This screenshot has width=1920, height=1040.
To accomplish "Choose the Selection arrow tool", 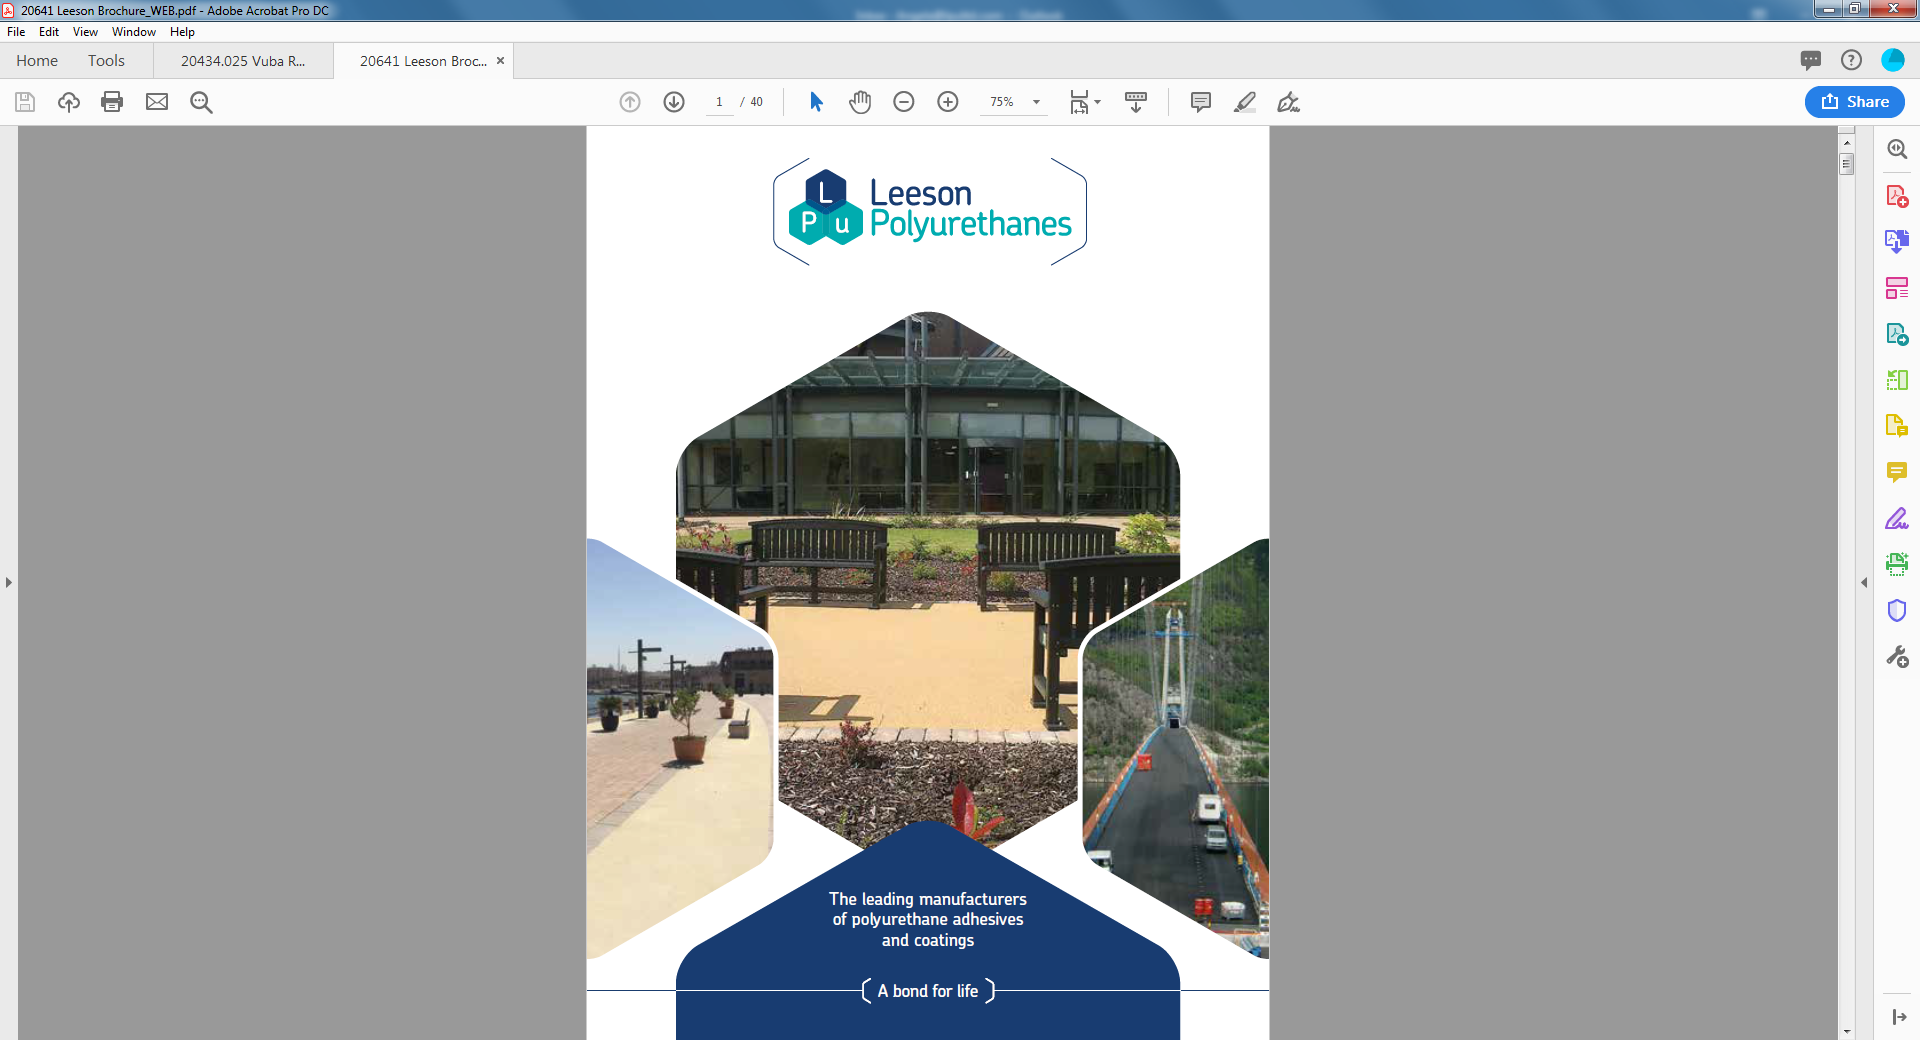I will tap(816, 102).
